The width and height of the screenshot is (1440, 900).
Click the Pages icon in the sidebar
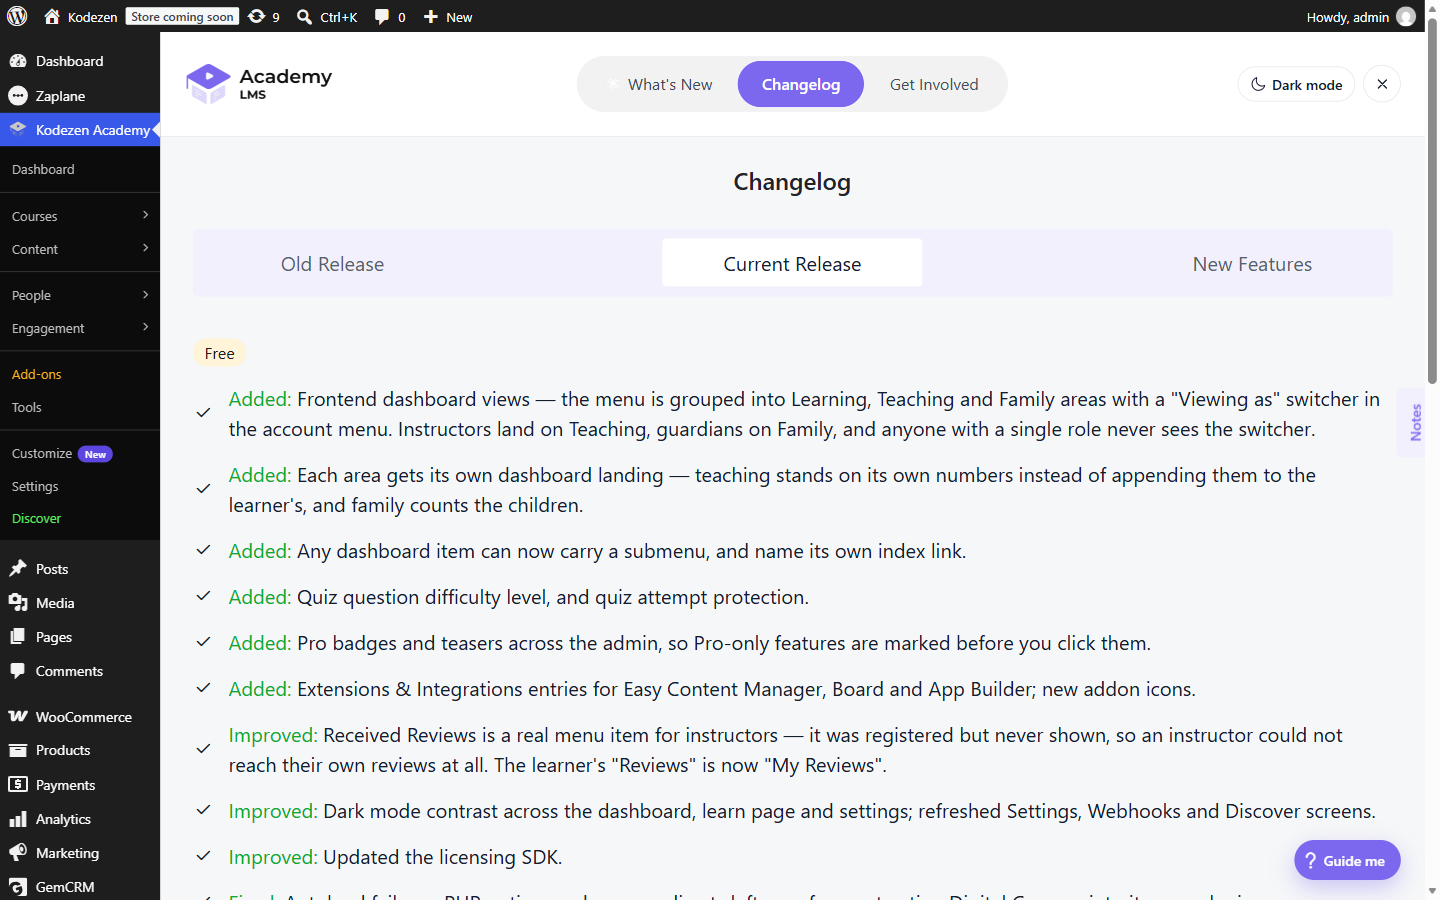18,637
